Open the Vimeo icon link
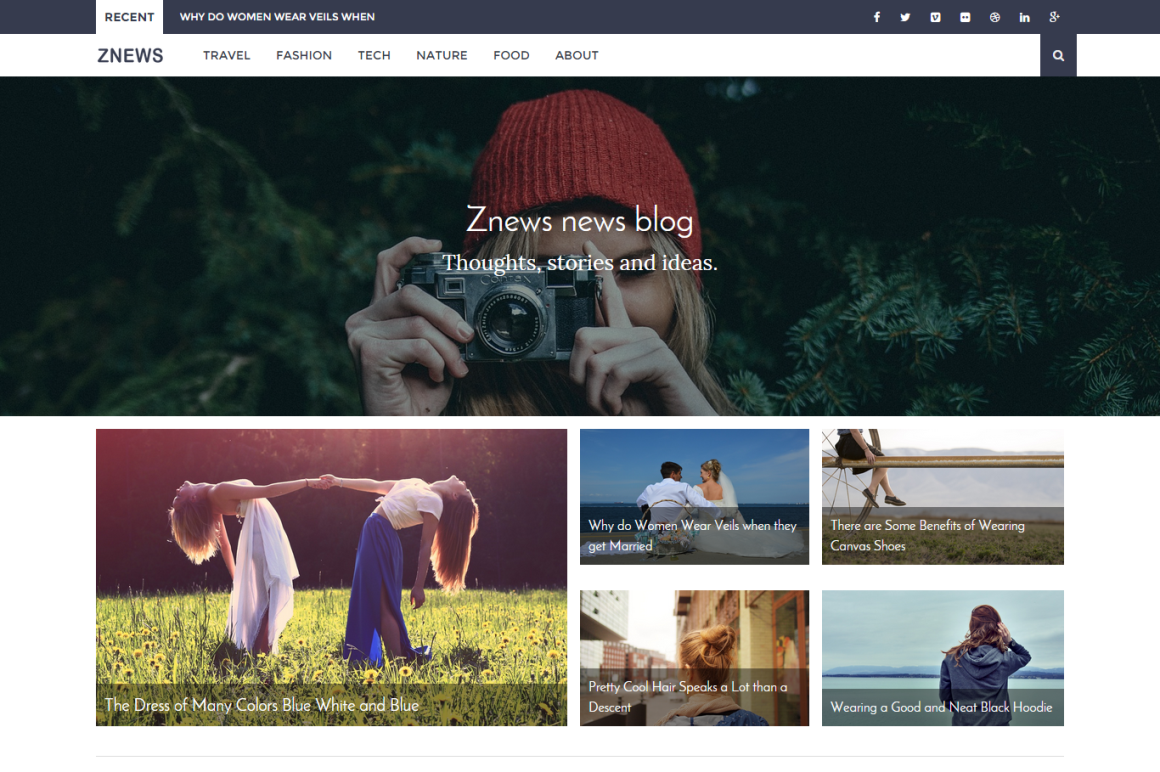 [935, 17]
